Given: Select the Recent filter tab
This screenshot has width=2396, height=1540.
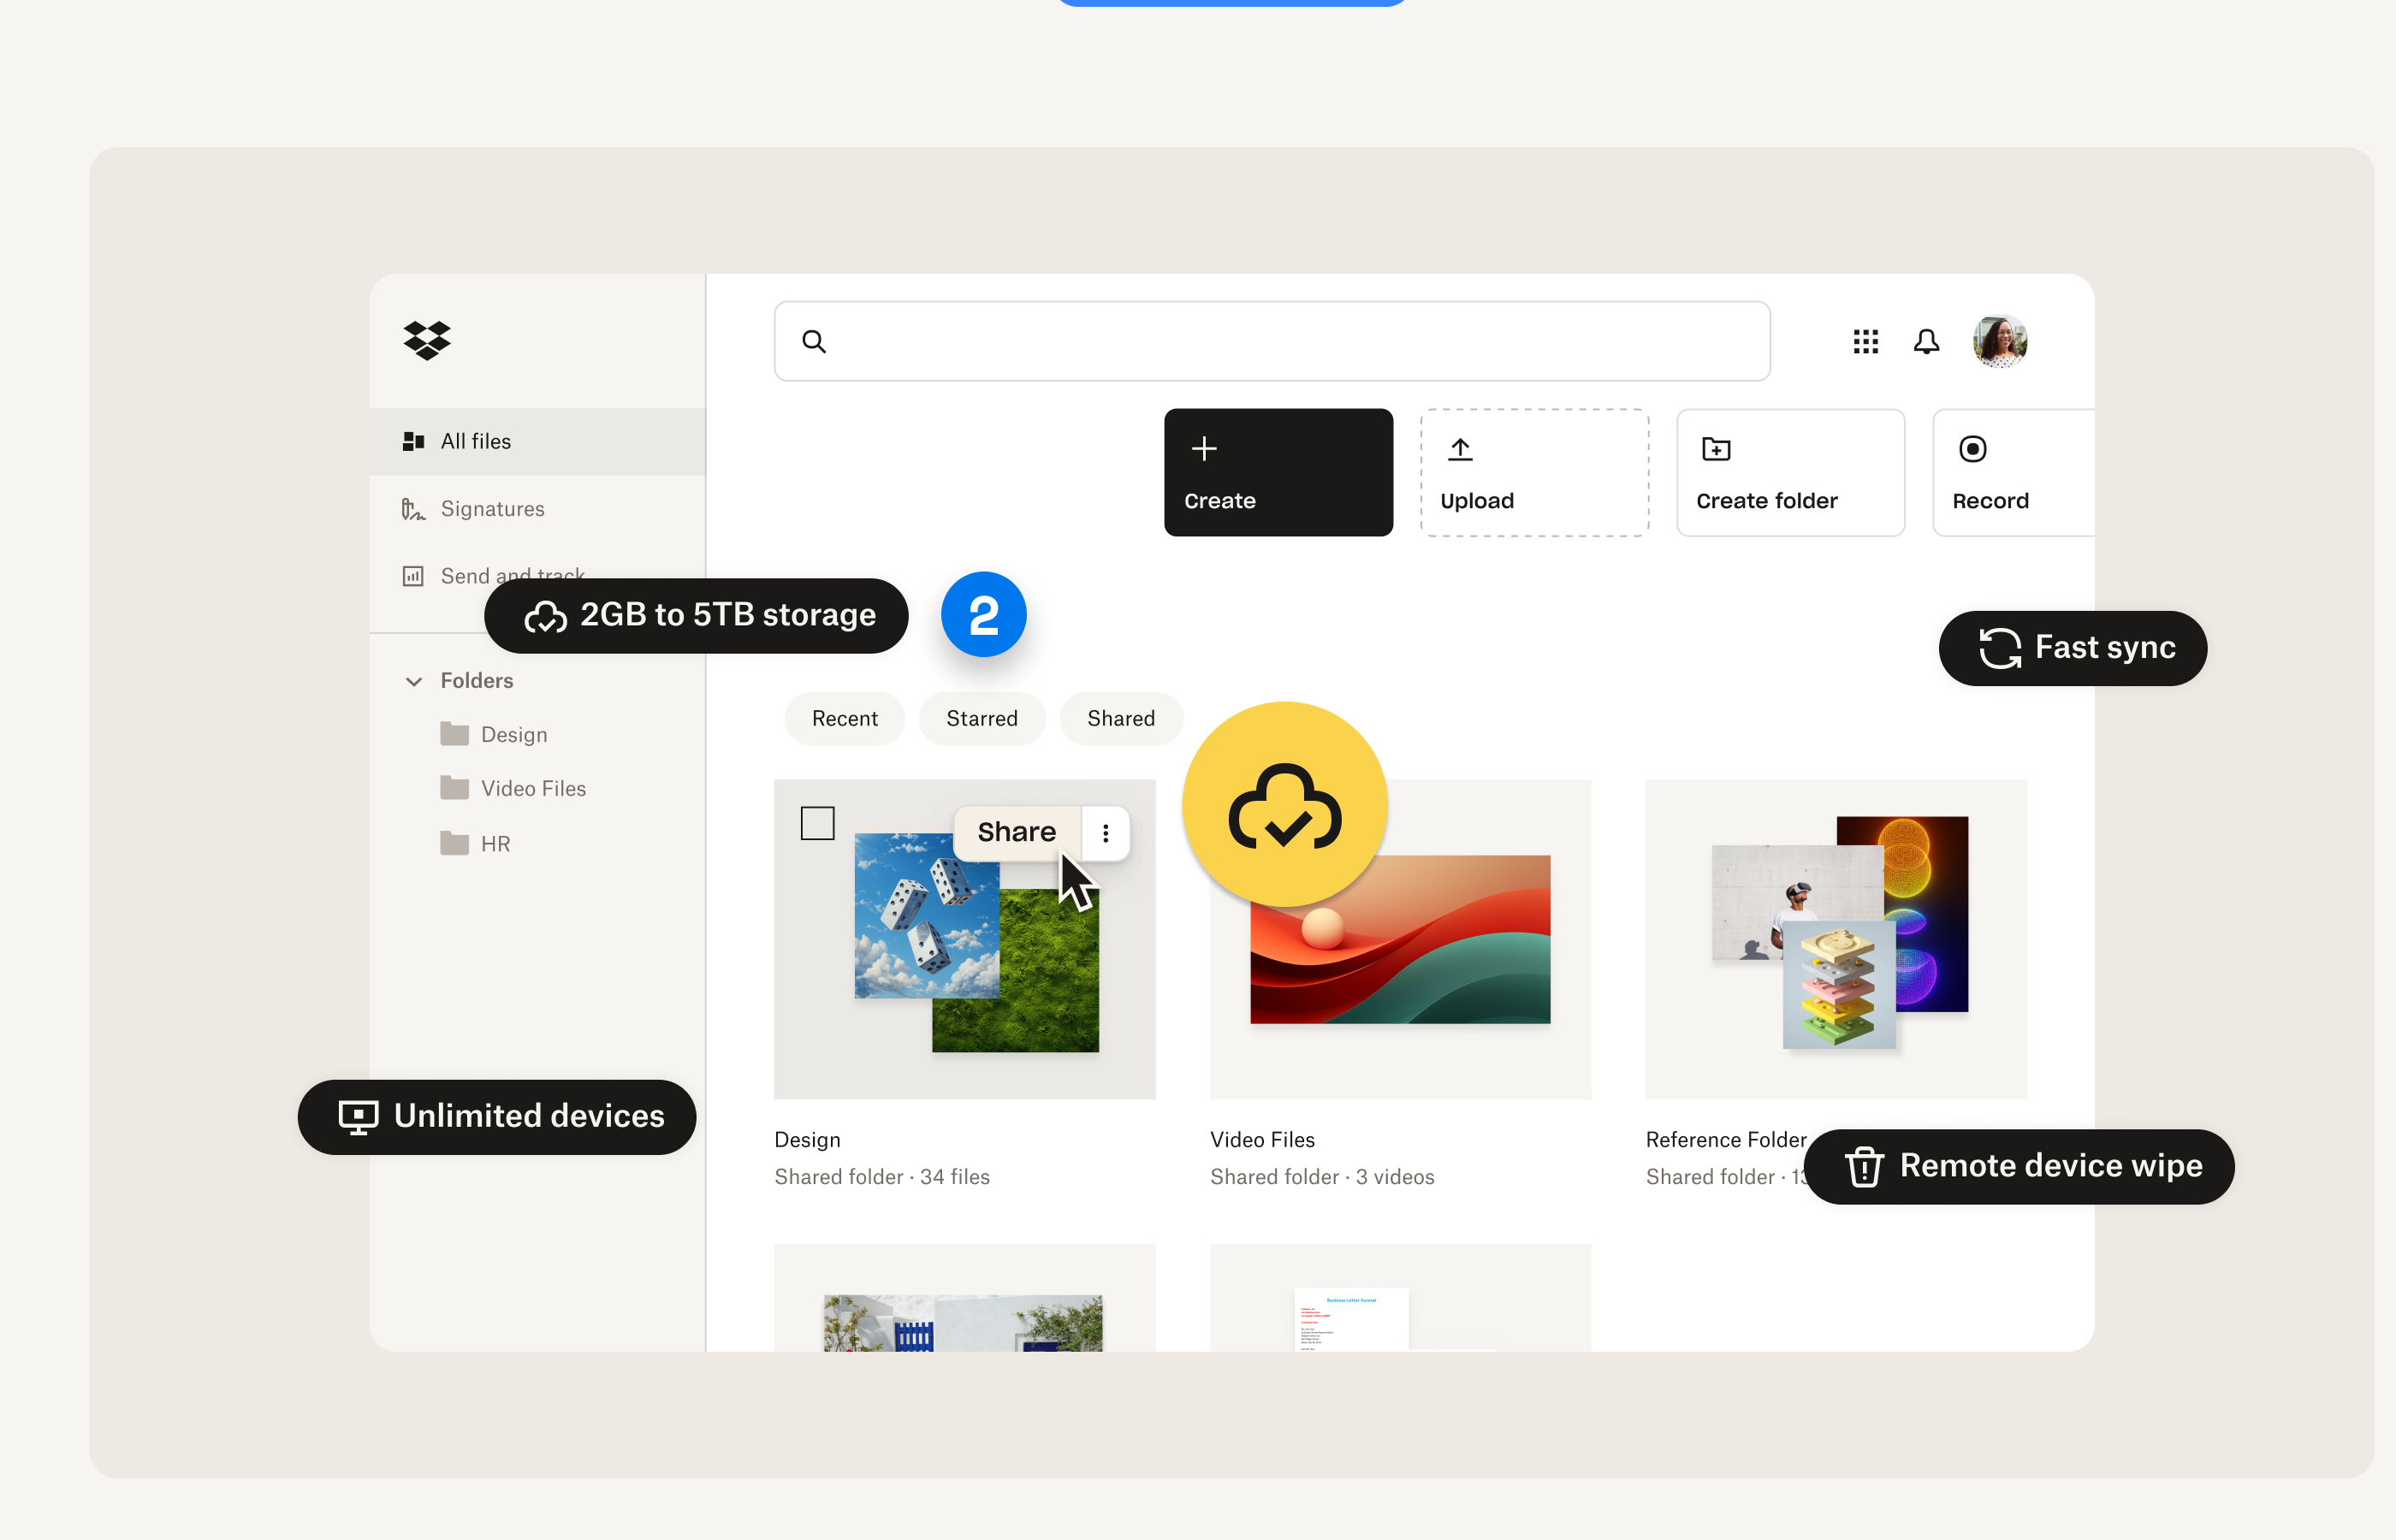Looking at the screenshot, I should point(844,718).
